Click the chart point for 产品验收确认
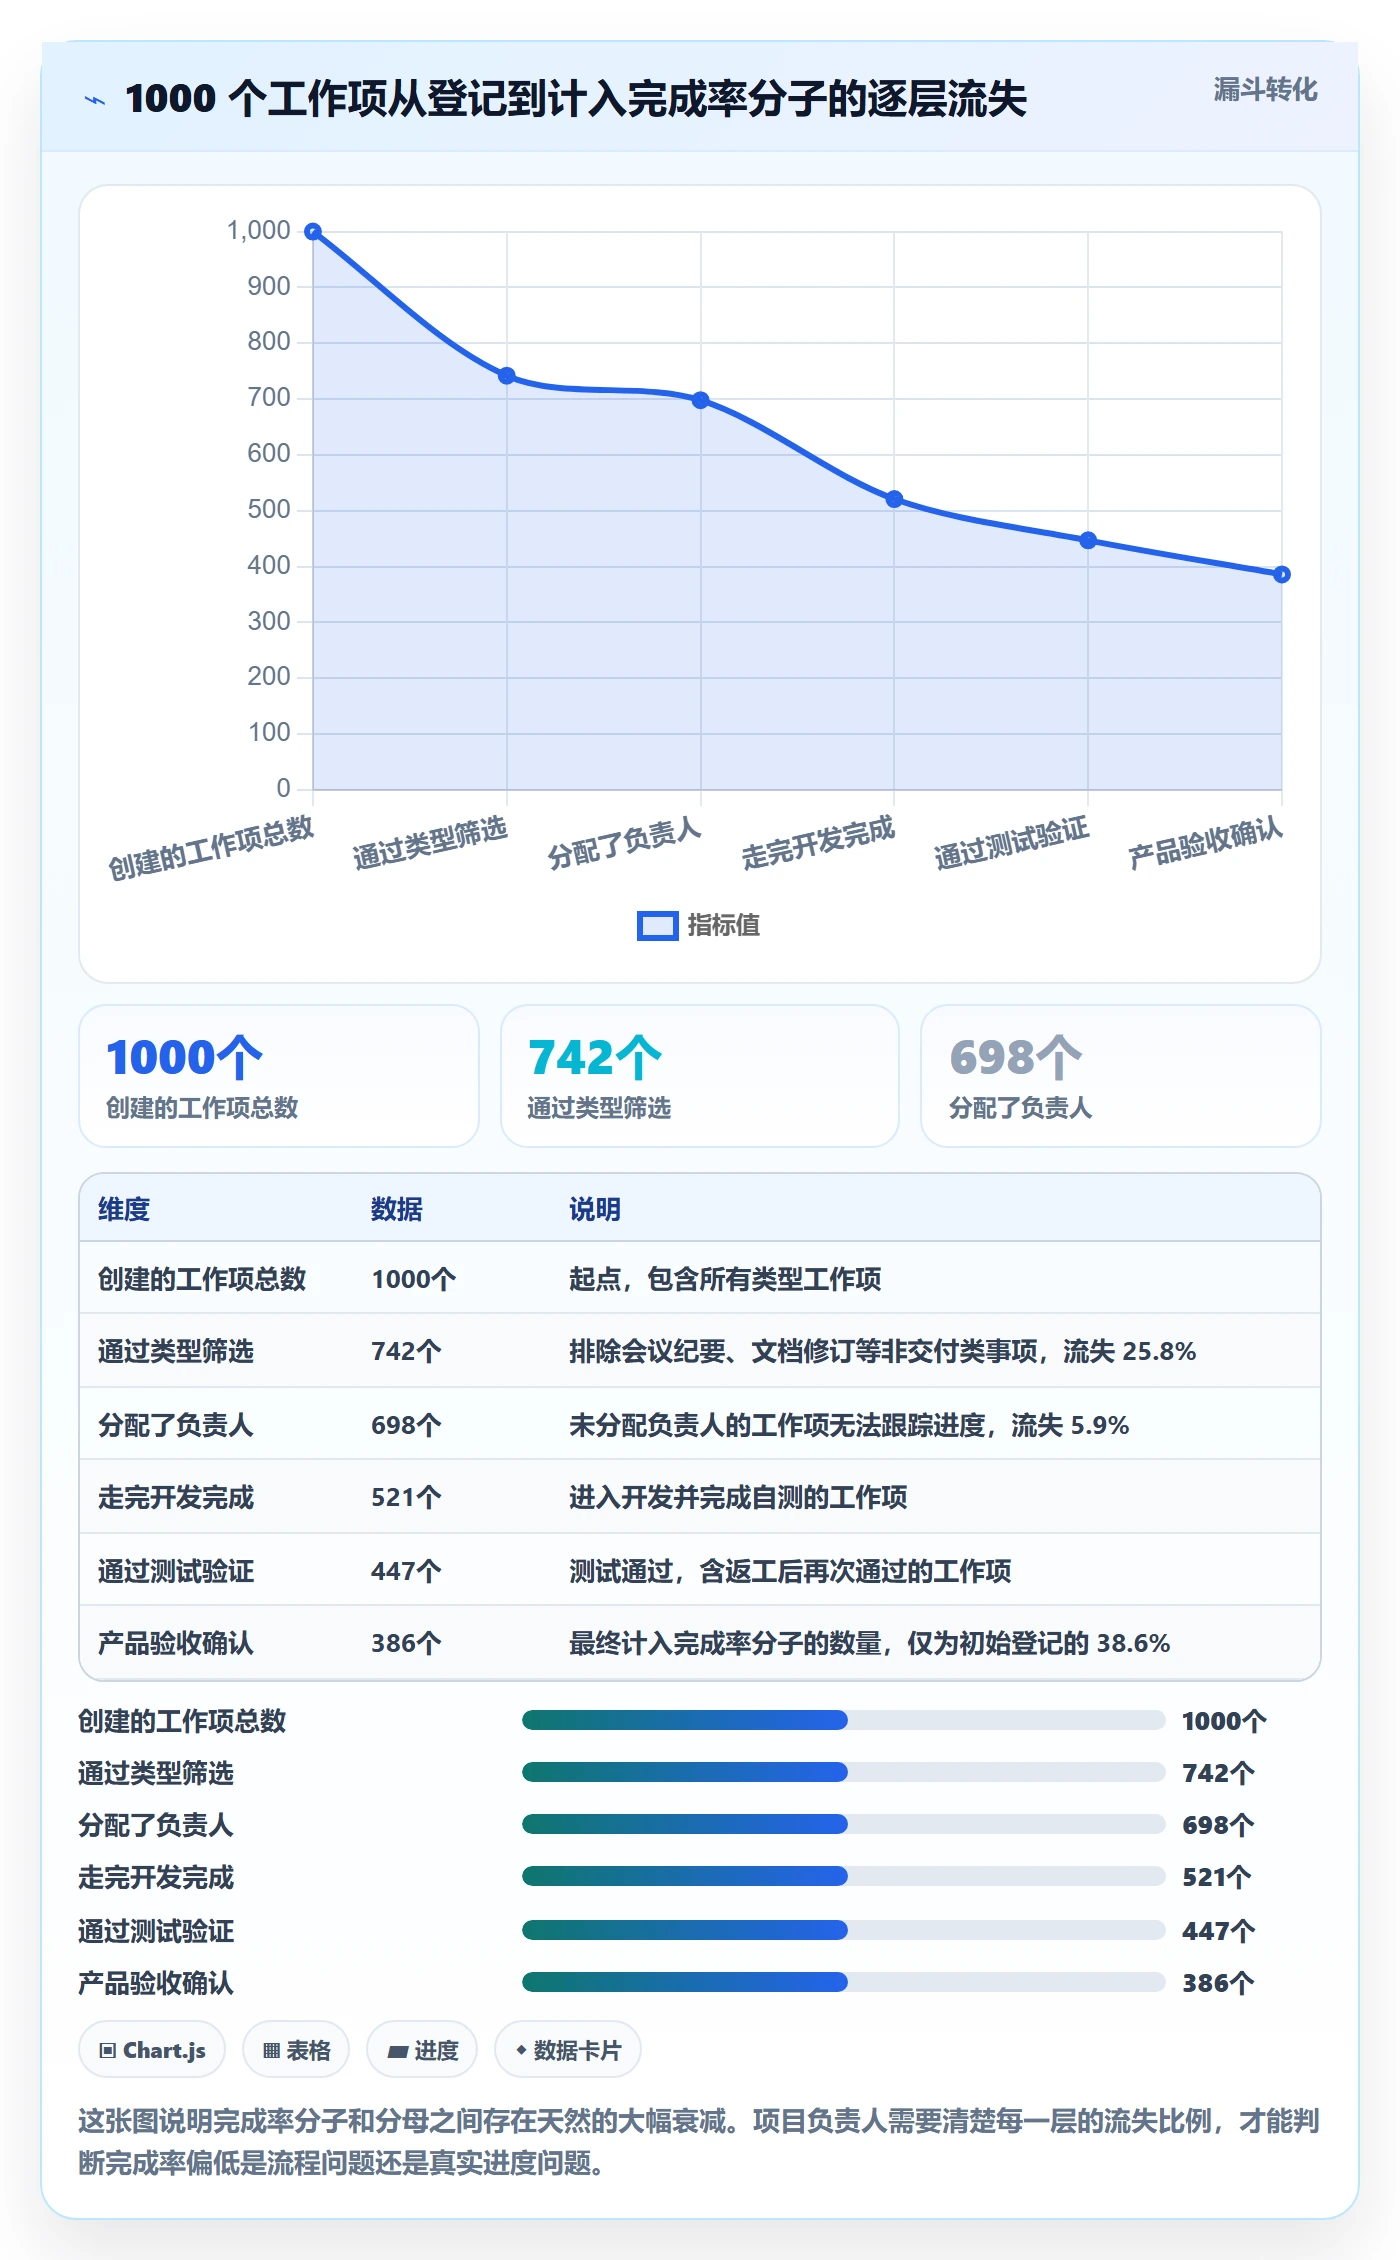1400x2260 pixels. (1282, 574)
